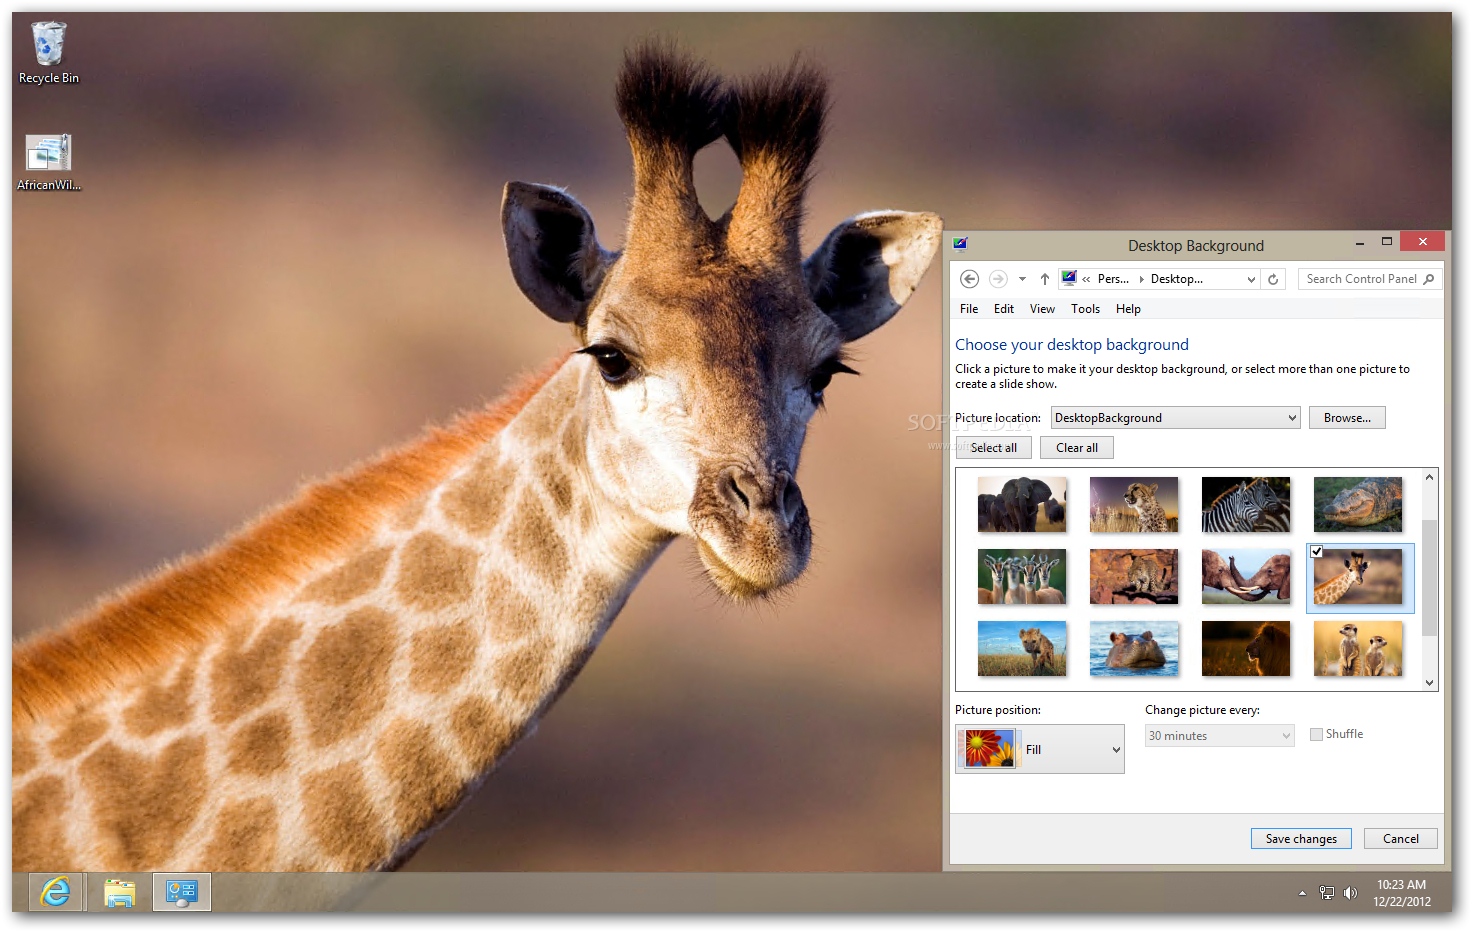Viewport: 1472px width, 932px height.
Task: Click the Cancel button
Action: [1401, 839]
